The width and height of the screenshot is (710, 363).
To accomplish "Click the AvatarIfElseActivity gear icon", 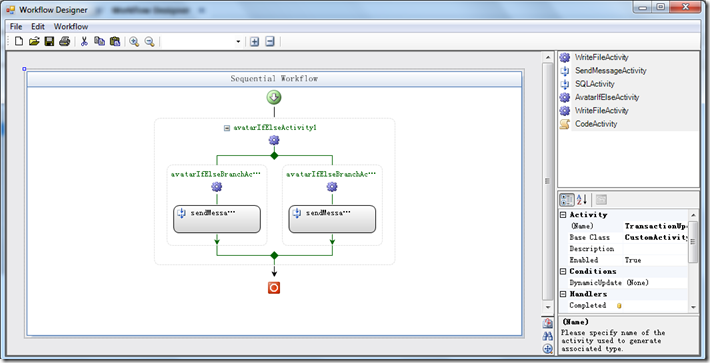I will click(x=565, y=97).
